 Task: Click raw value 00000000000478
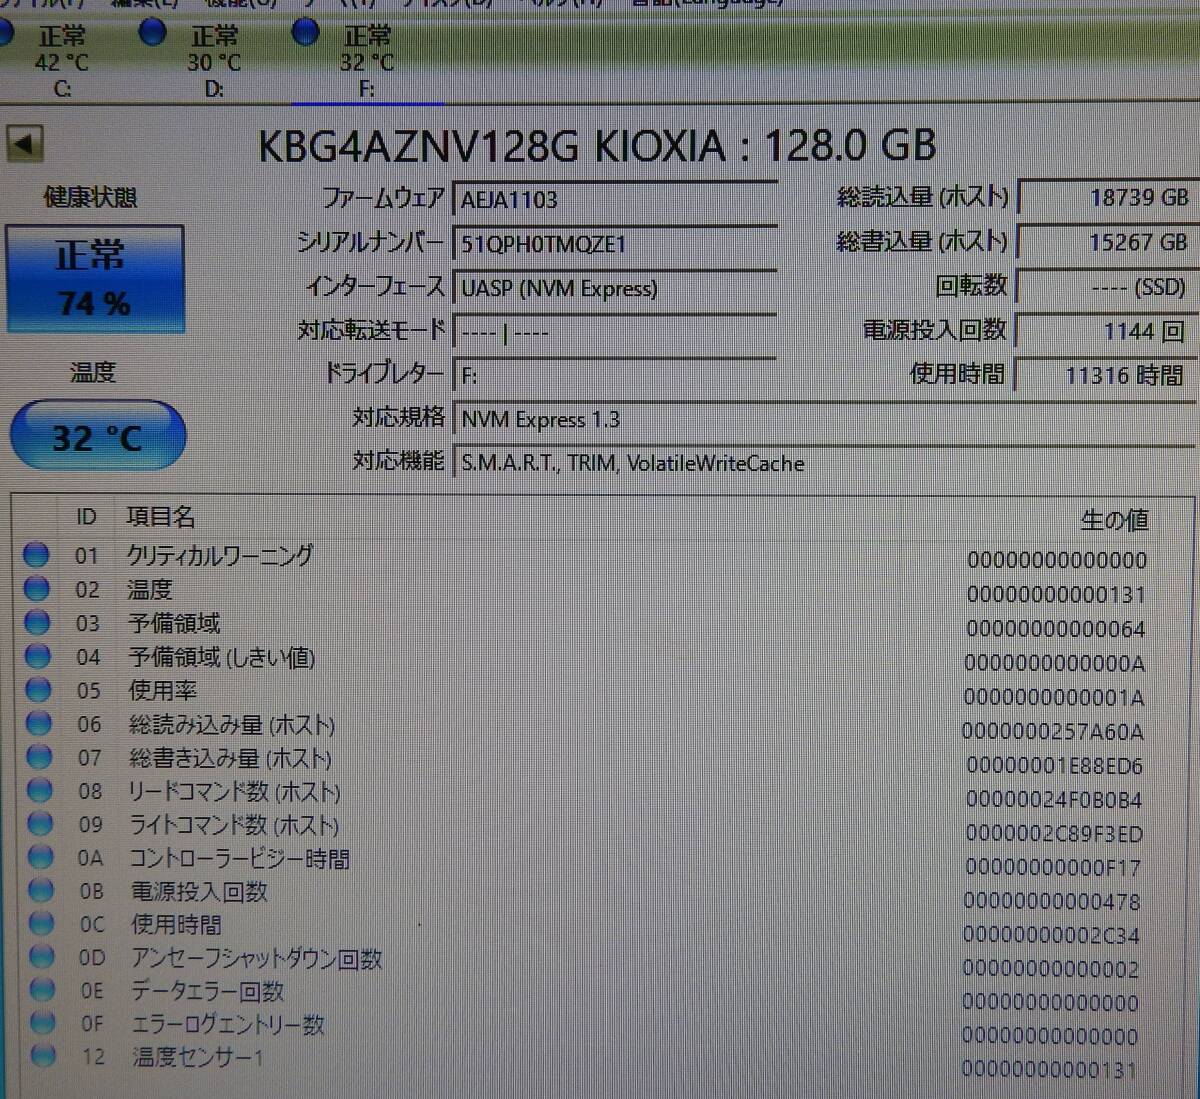coord(1052,902)
